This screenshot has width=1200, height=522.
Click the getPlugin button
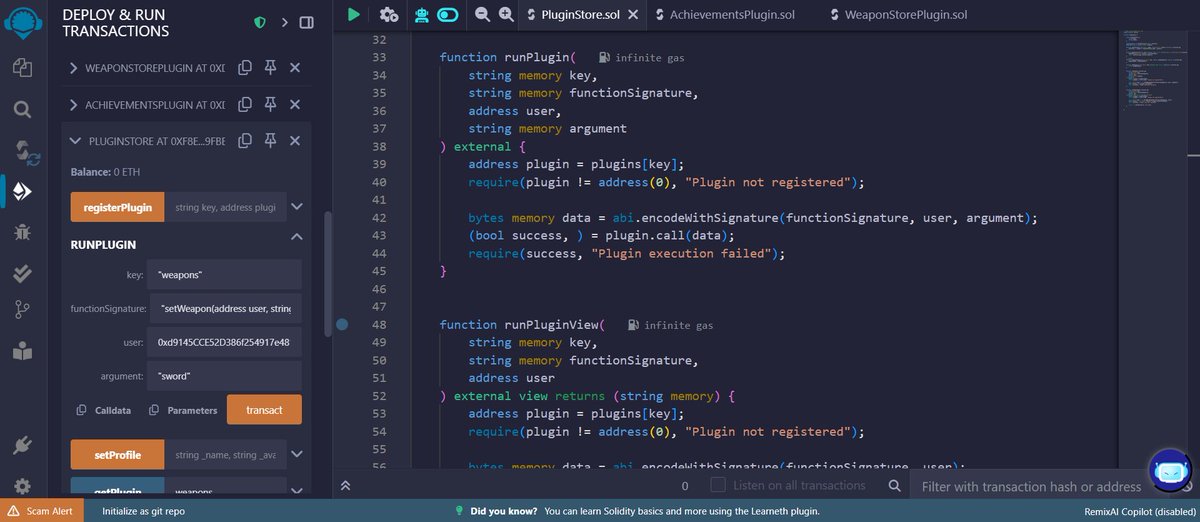coord(116,488)
